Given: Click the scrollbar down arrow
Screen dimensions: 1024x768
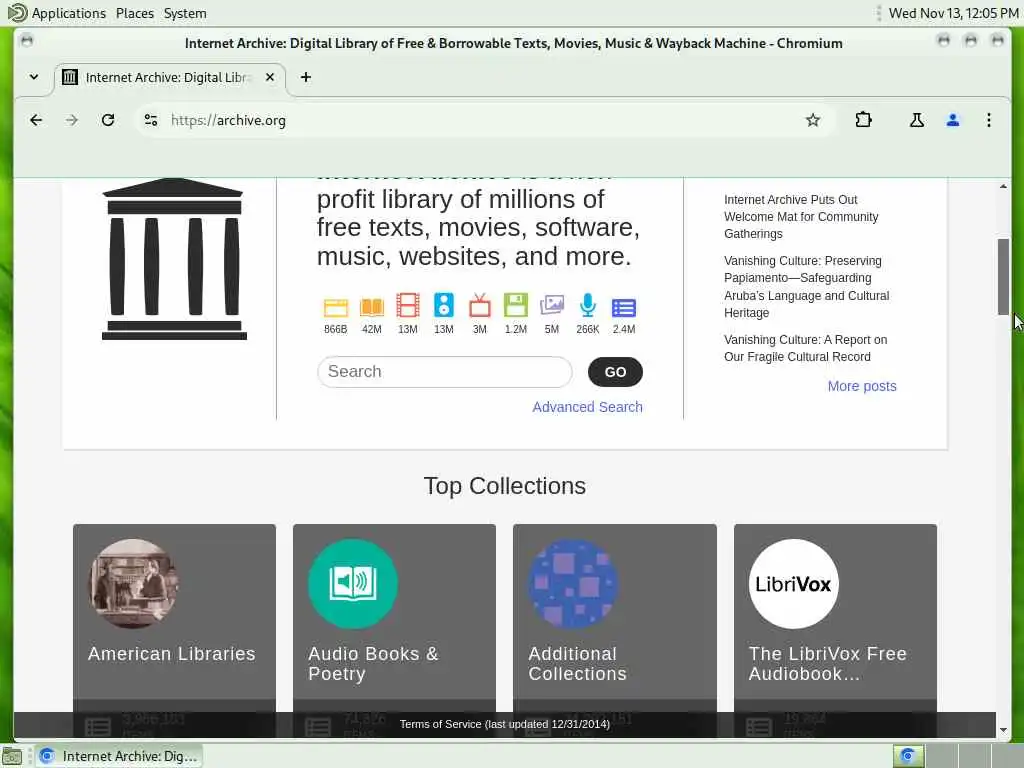Looking at the screenshot, I should click(1003, 730).
